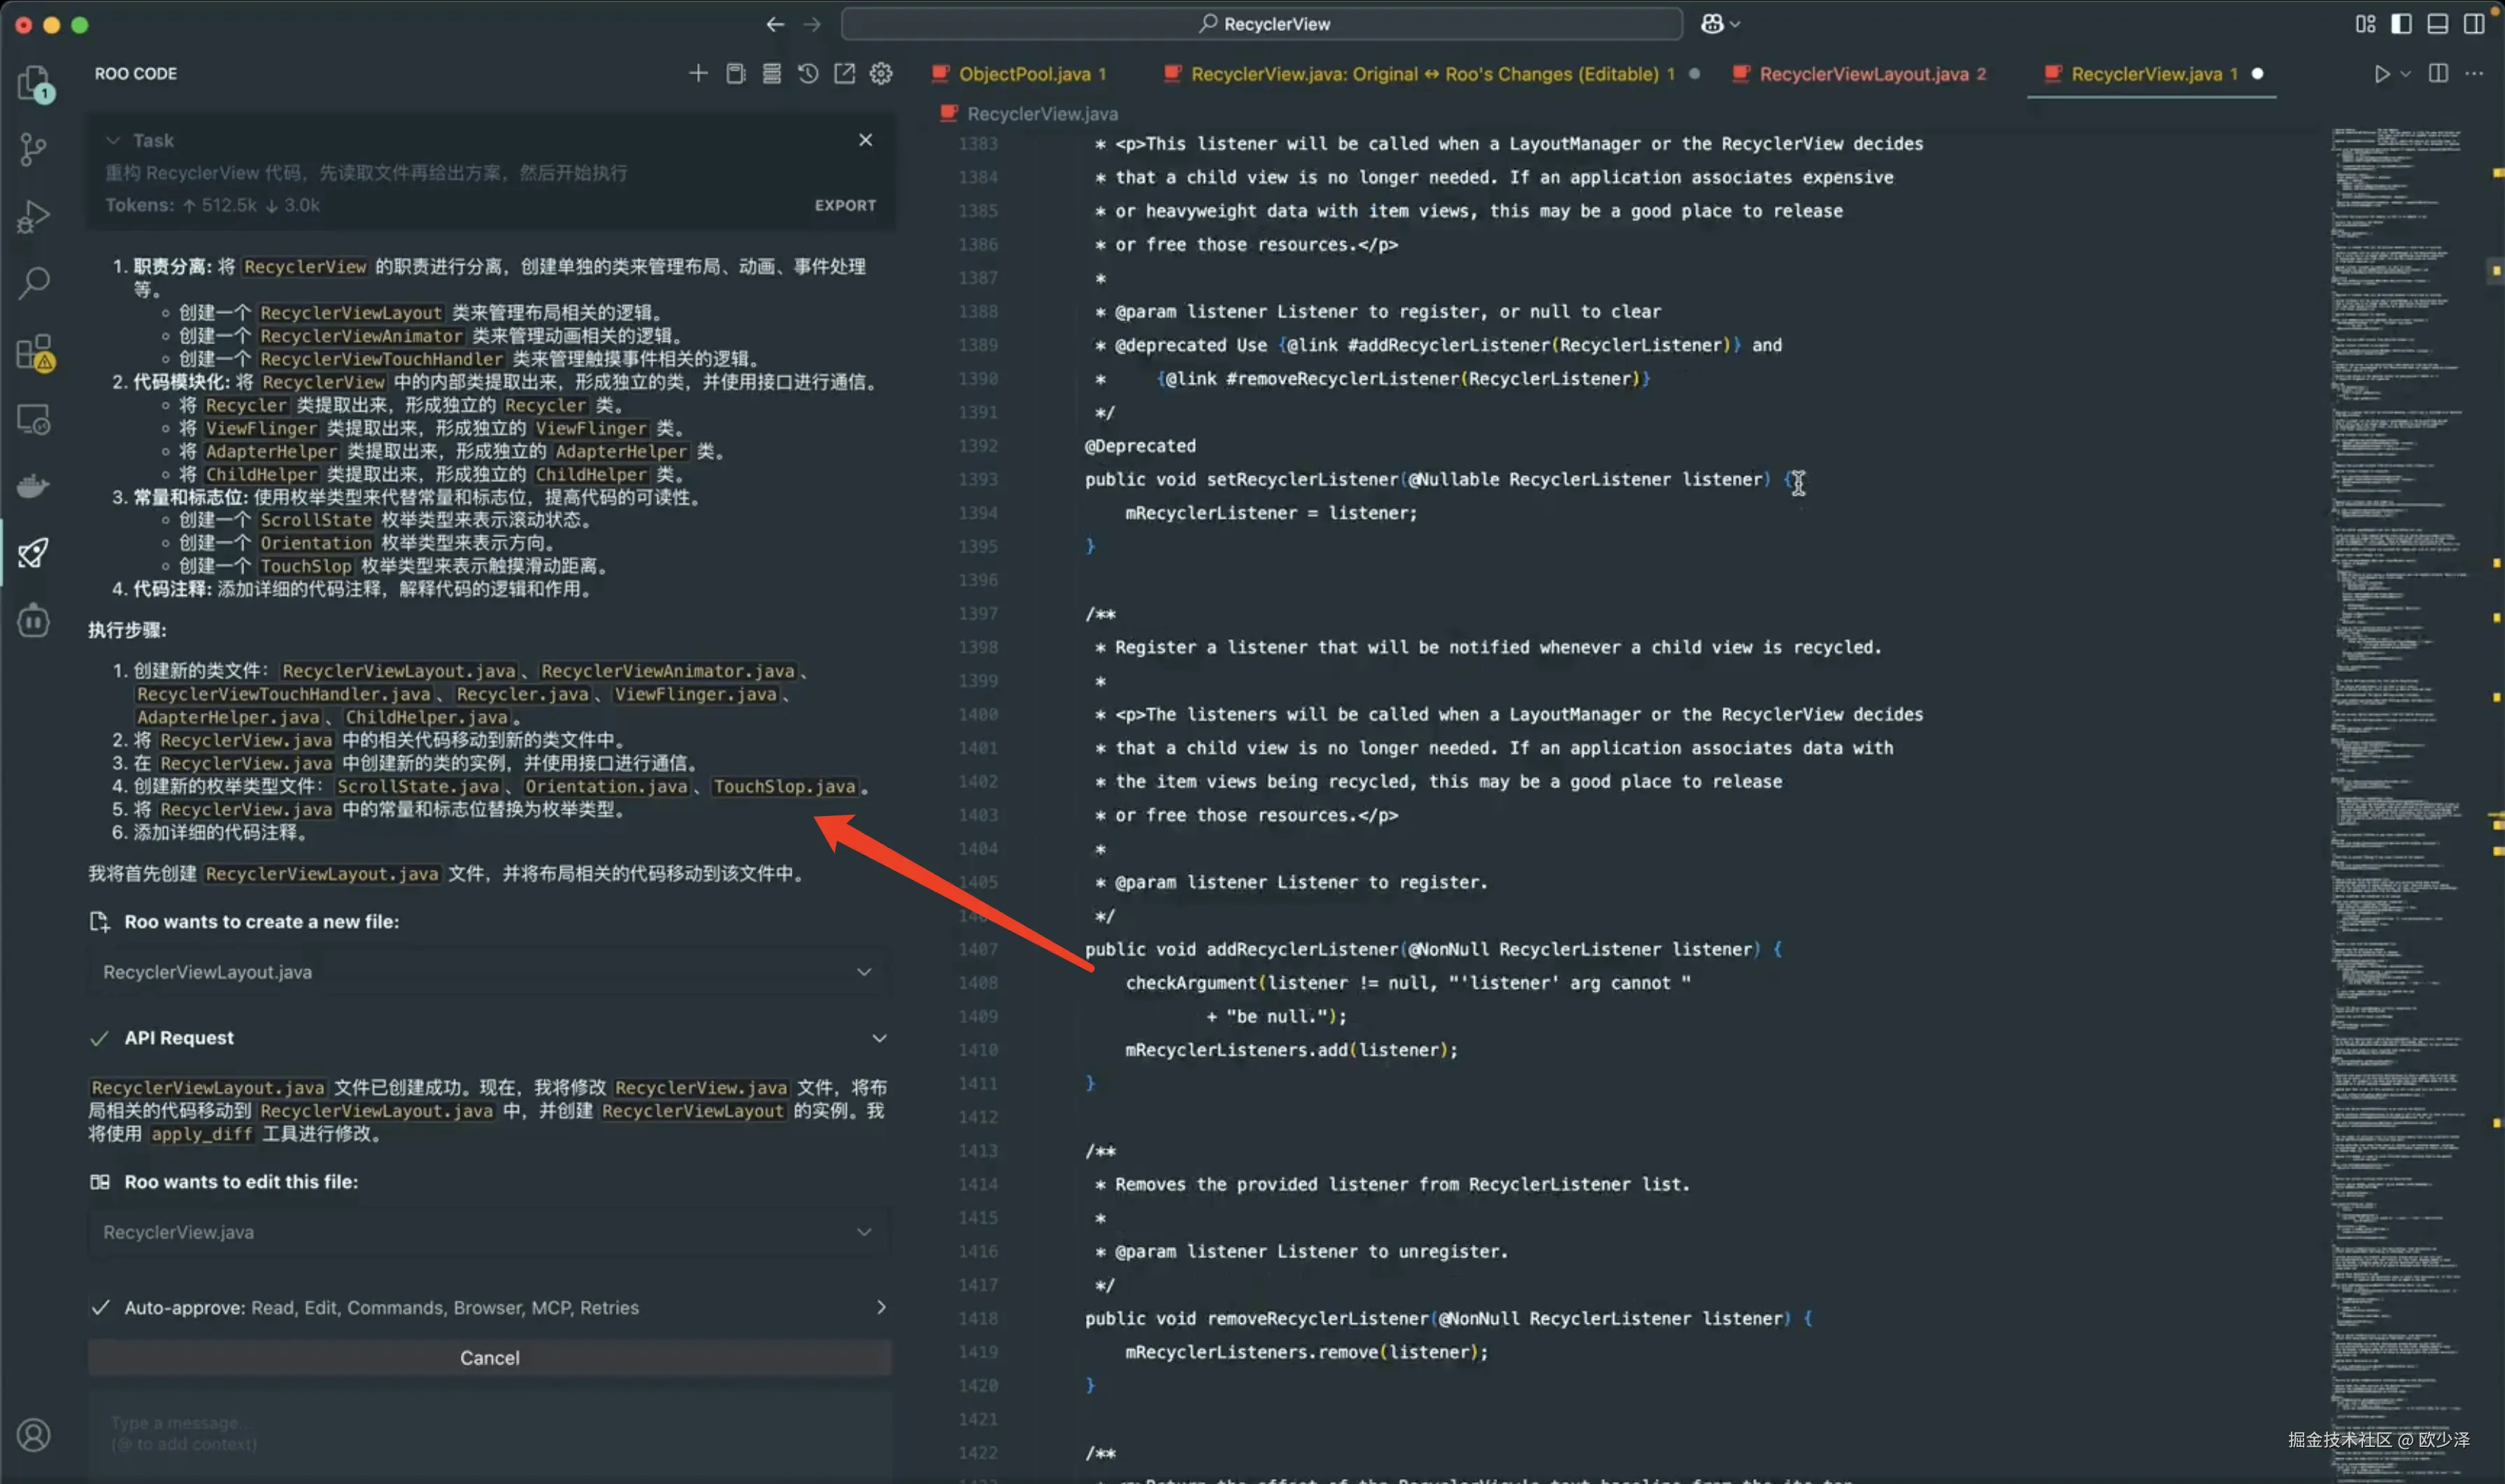This screenshot has height=1484, width=2505.
Task: Open the Extensions view
Action: (x=34, y=352)
